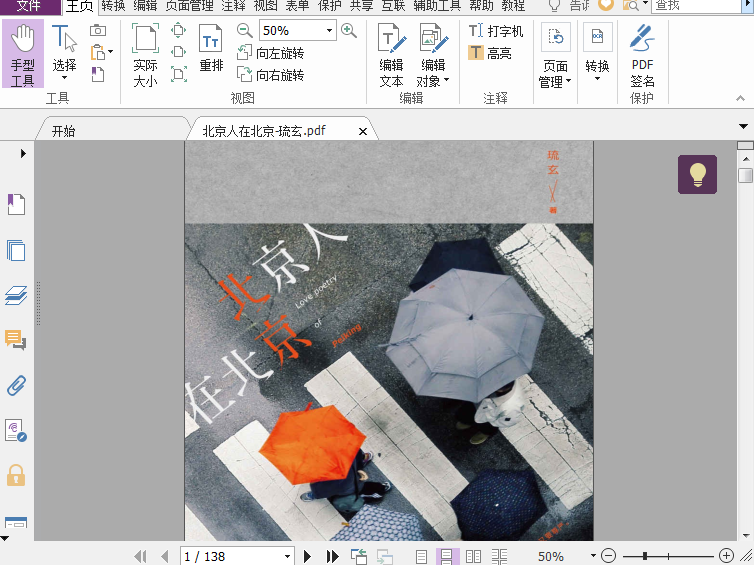Open the Help (帮助) ribbon tab
Screen dimensions: 754x565
pyautogui.click(x=481, y=6)
